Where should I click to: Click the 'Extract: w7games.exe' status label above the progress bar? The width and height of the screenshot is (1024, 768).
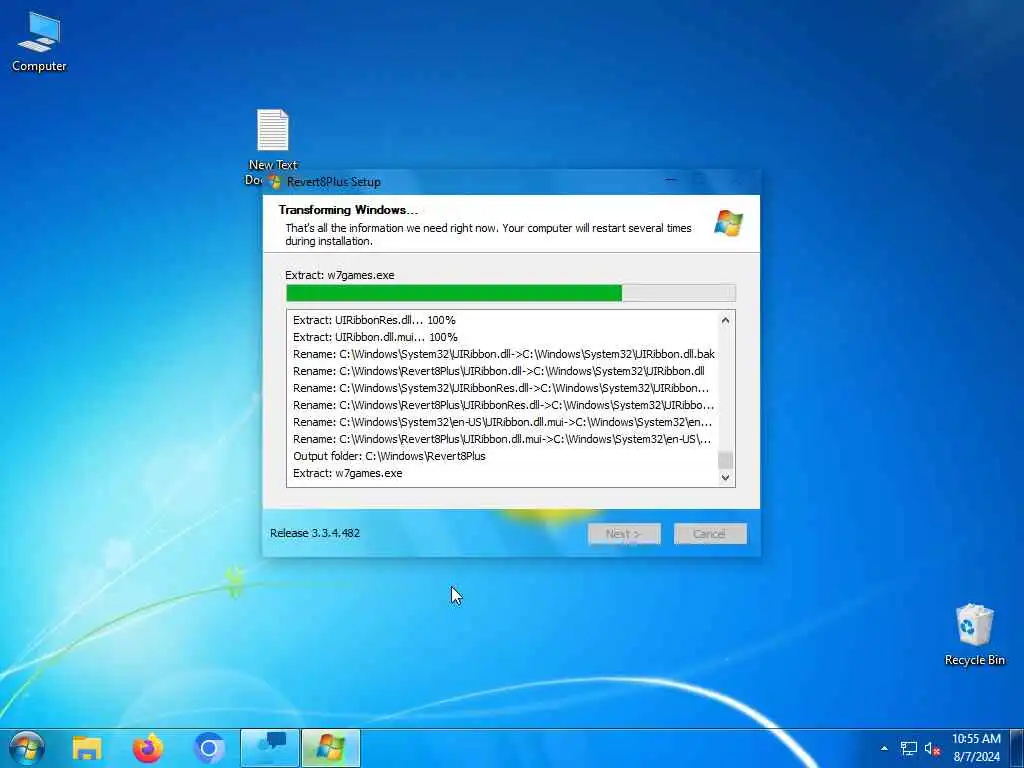pos(340,275)
